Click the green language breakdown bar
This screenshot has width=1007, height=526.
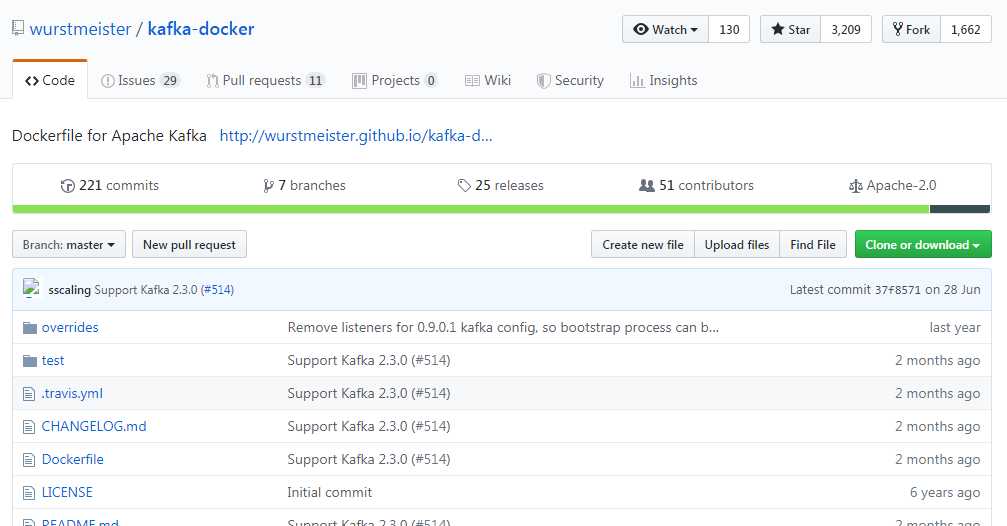point(471,209)
